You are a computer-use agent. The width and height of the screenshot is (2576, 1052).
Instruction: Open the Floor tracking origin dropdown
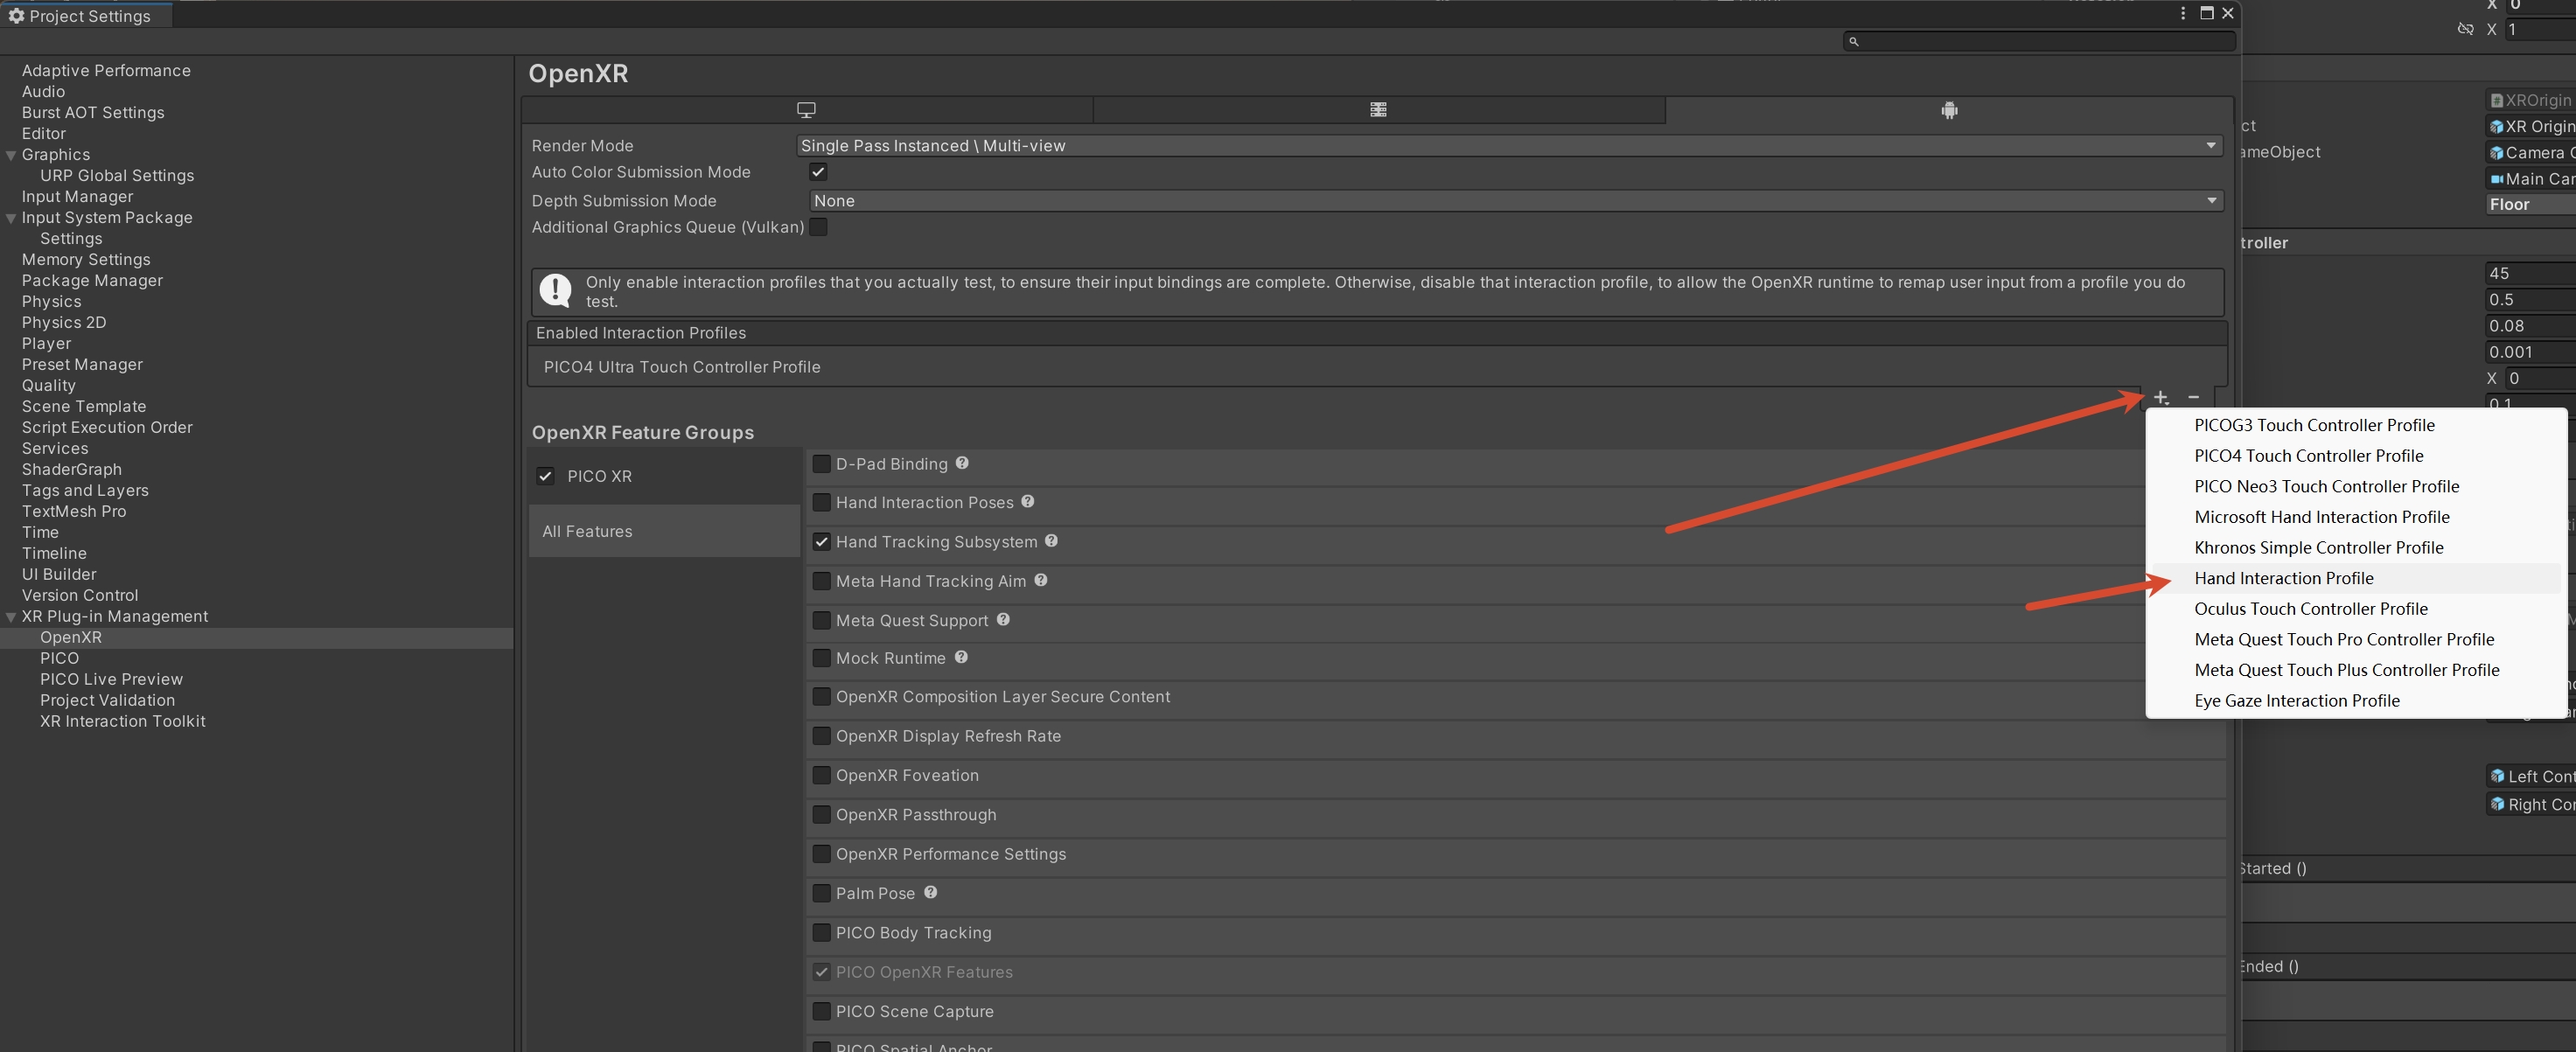tap(2530, 204)
